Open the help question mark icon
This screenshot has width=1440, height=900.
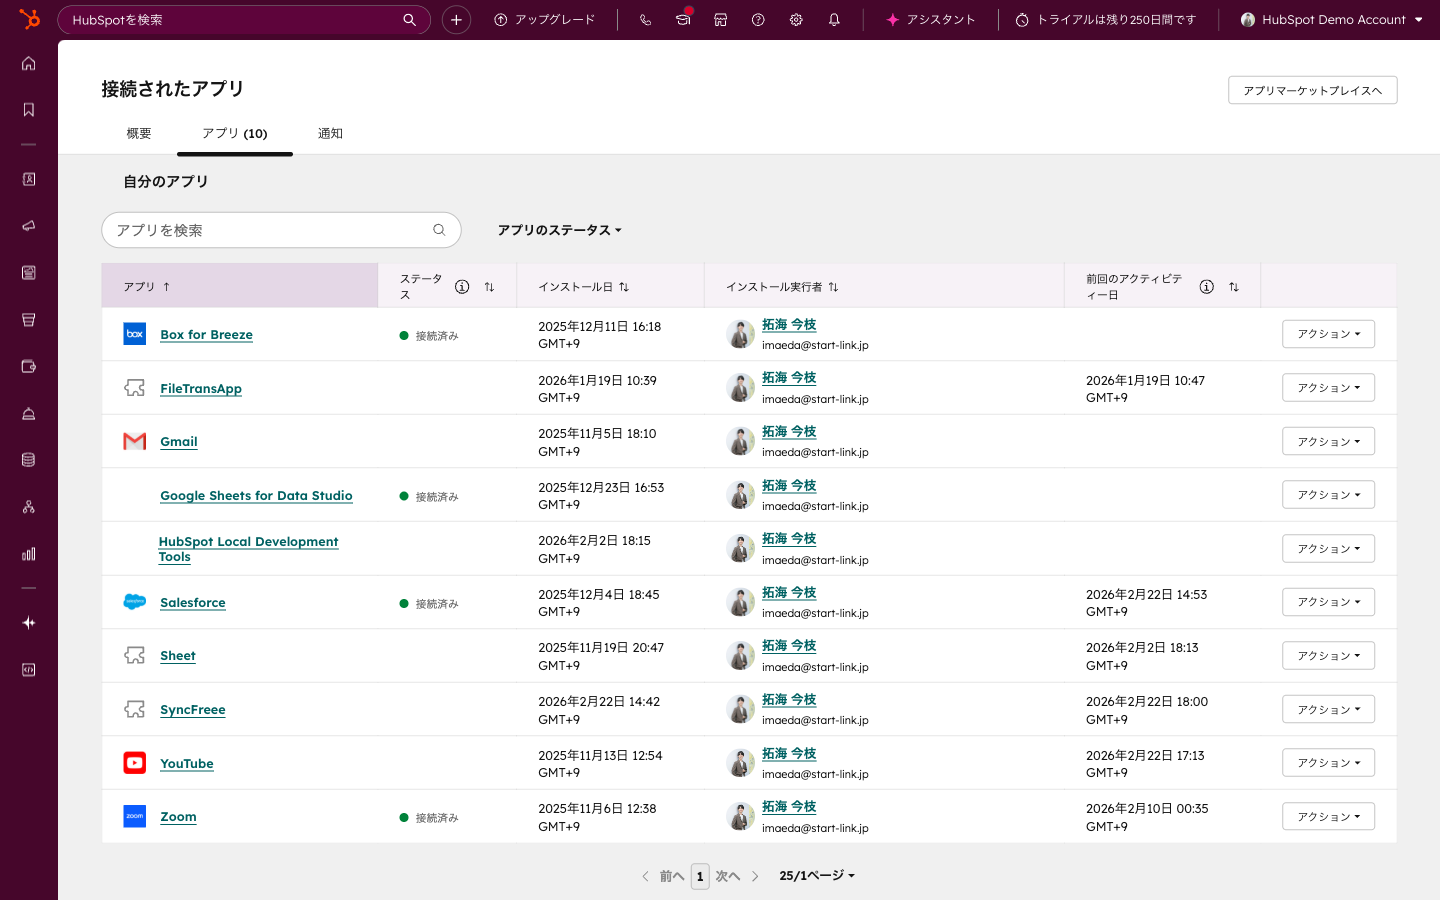(x=758, y=20)
